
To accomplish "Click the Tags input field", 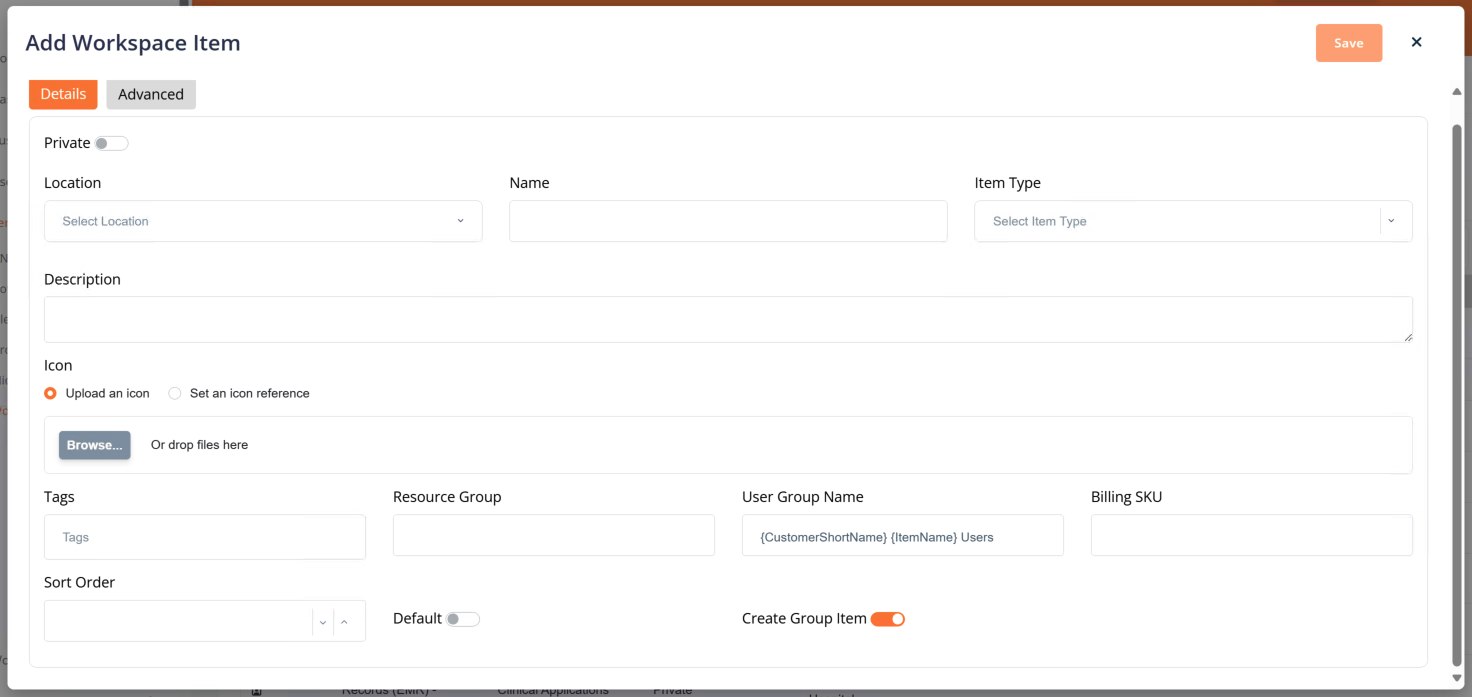I will pos(204,537).
